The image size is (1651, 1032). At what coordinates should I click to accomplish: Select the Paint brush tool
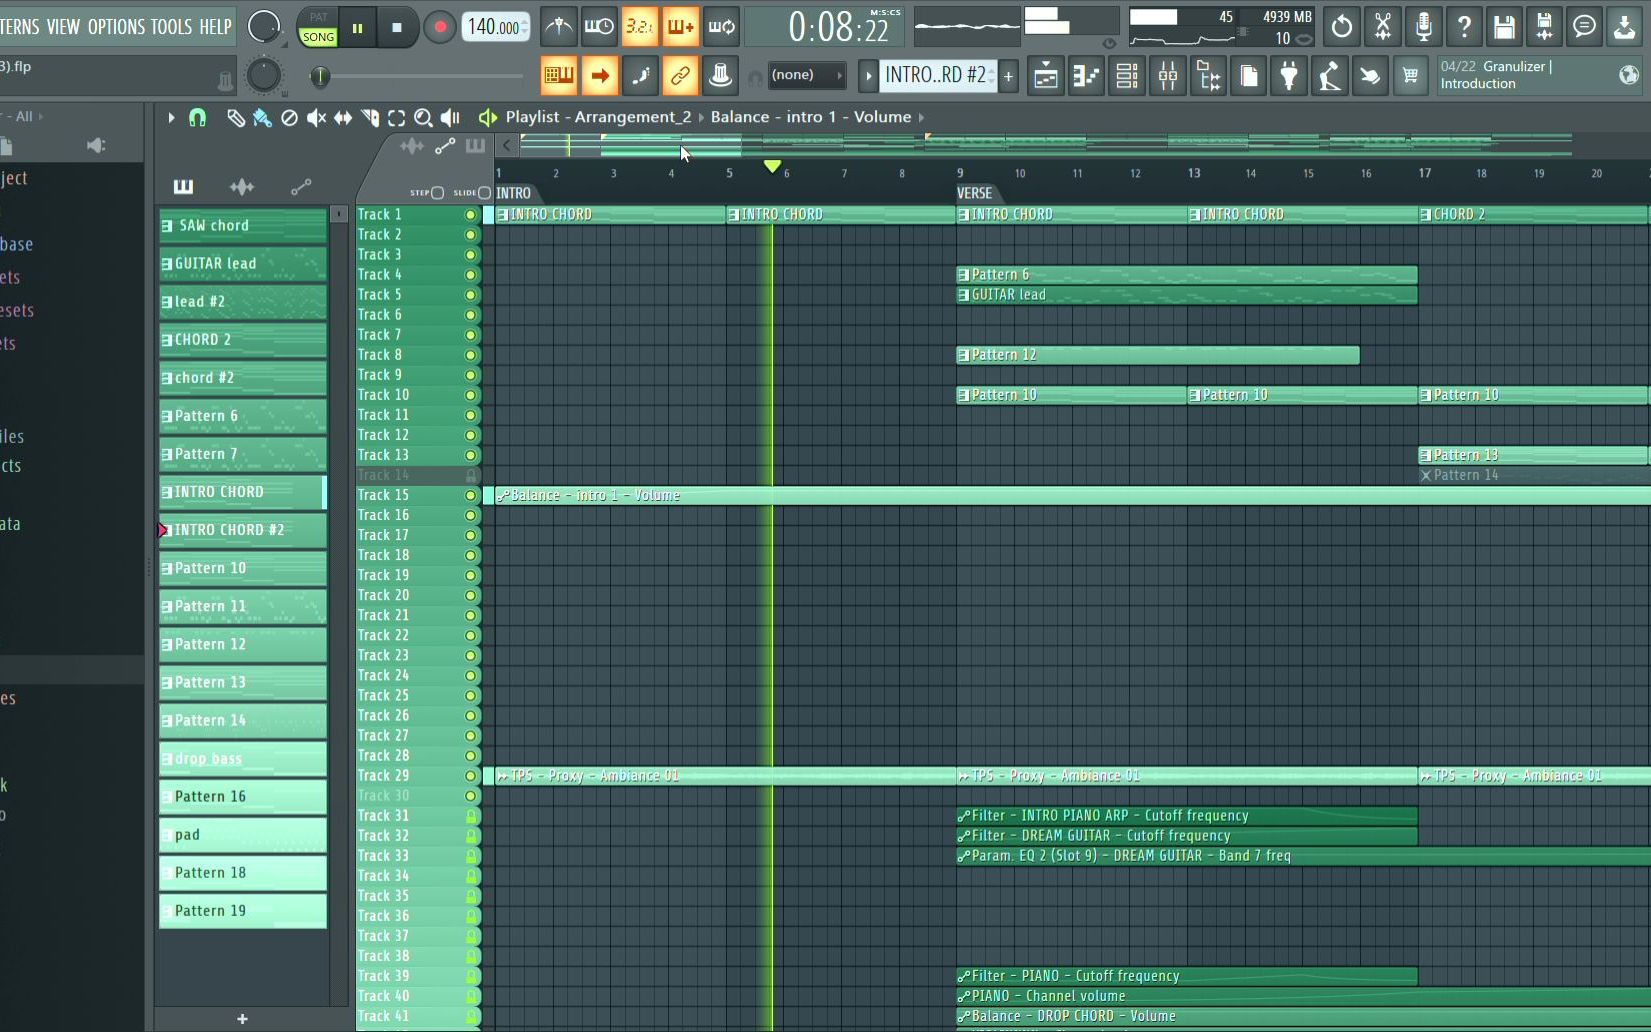262,118
